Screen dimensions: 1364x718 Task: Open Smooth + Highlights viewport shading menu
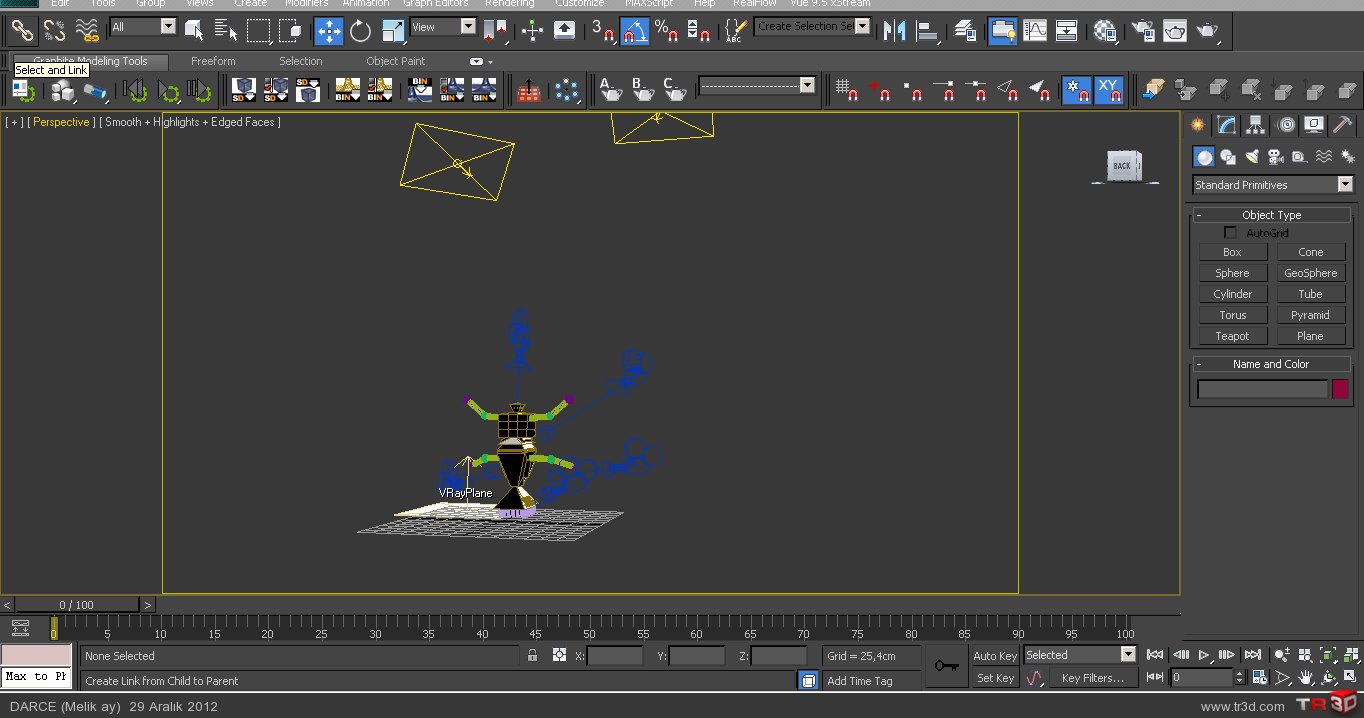[192, 122]
